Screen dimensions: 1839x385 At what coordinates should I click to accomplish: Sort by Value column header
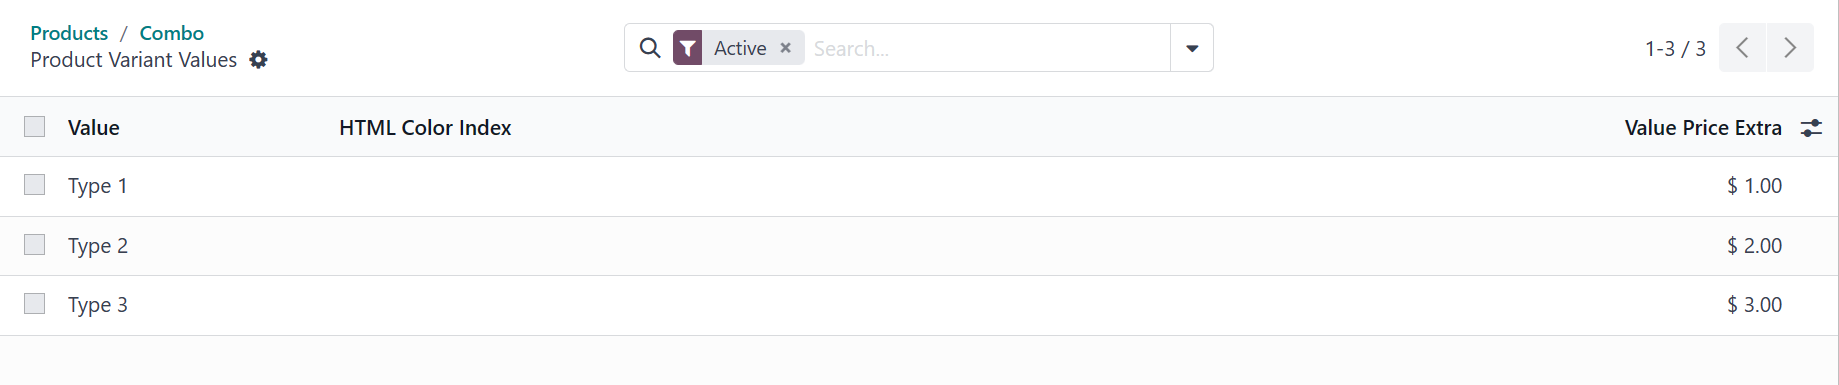pyautogui.click(x=94, y=128)
